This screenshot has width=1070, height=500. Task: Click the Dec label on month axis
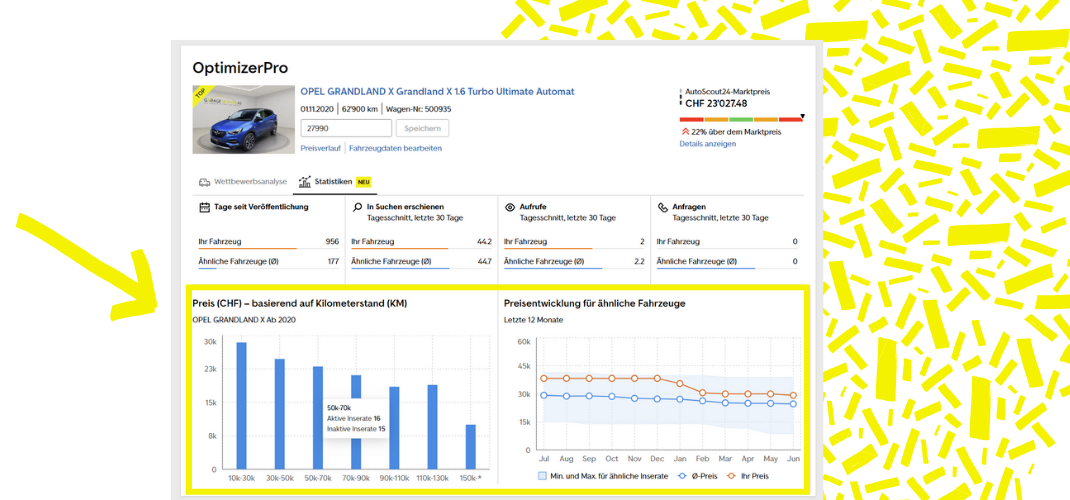(657, 459)
